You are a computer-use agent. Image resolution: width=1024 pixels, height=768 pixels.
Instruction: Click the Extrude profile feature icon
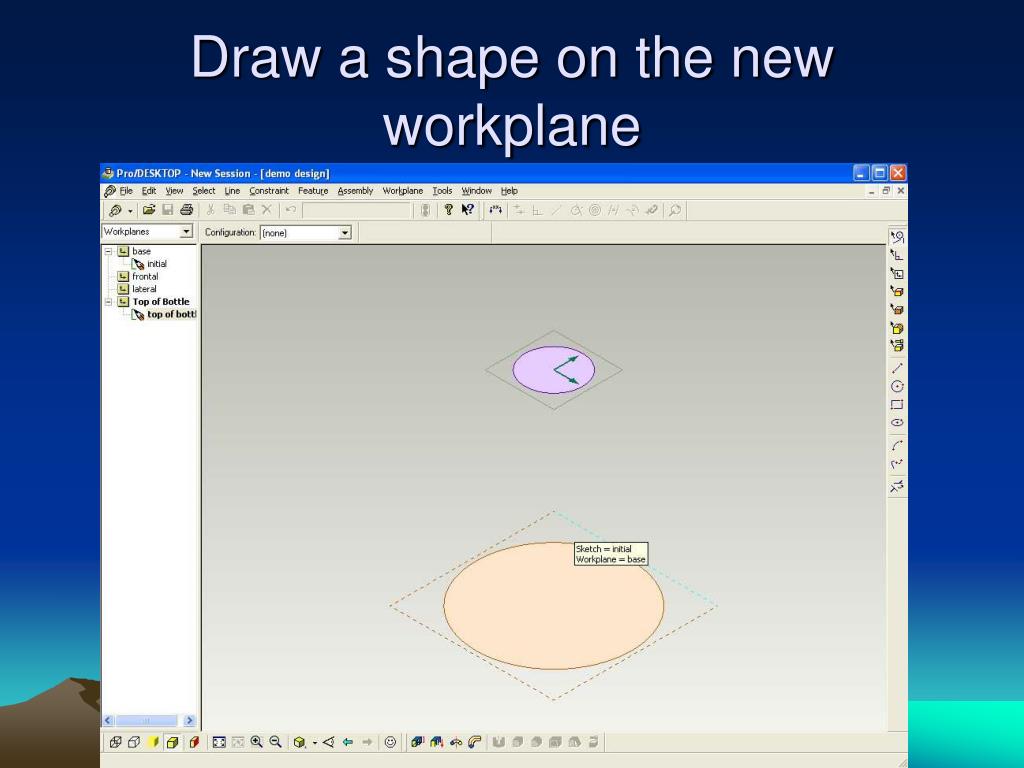(417, 742)
